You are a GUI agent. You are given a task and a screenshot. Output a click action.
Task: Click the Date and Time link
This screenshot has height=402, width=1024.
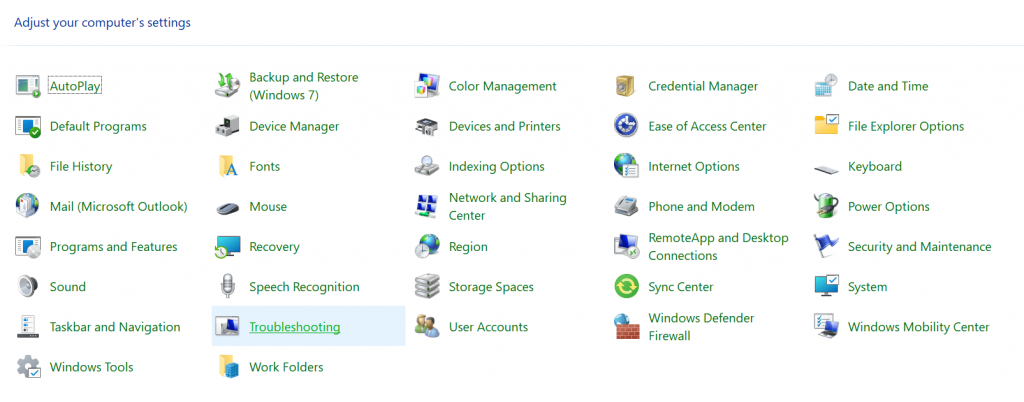(x=888, y=86)
